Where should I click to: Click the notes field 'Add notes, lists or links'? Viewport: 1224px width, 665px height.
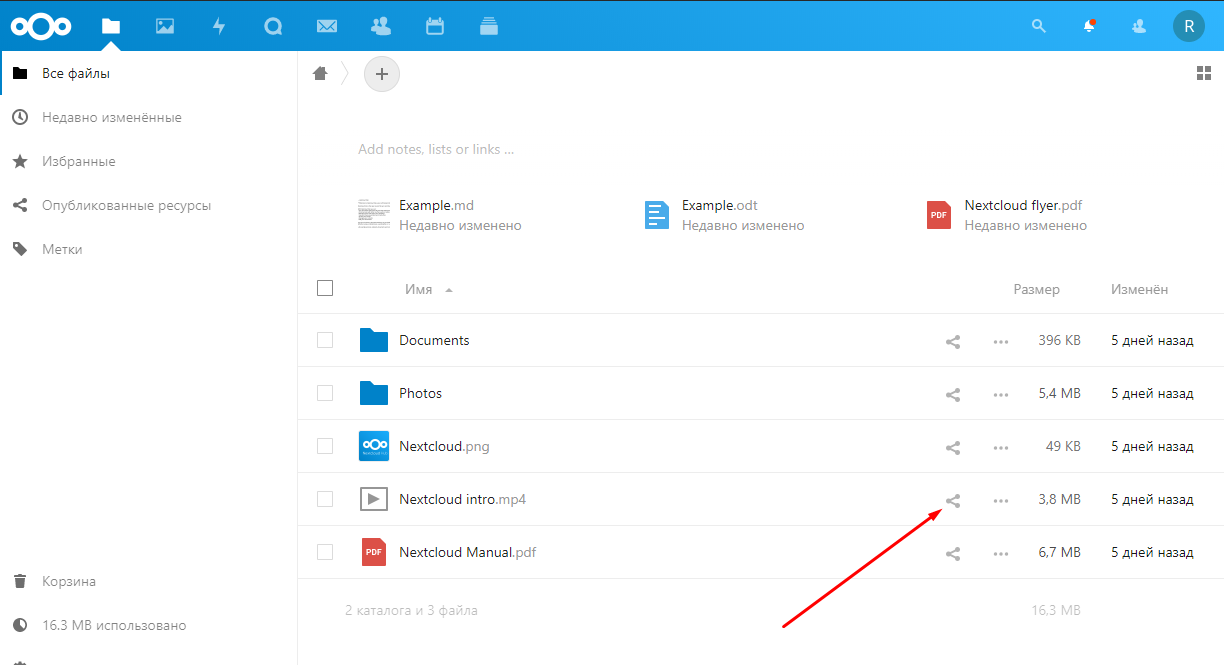click(x=436, y=149)
